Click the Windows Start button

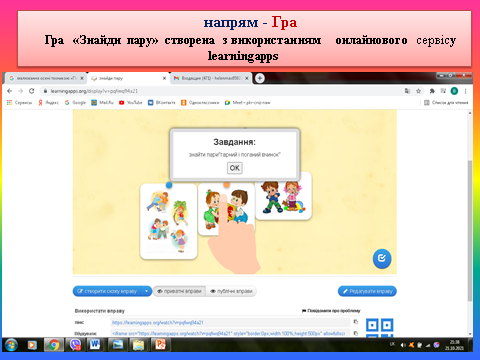pos(11,345)
